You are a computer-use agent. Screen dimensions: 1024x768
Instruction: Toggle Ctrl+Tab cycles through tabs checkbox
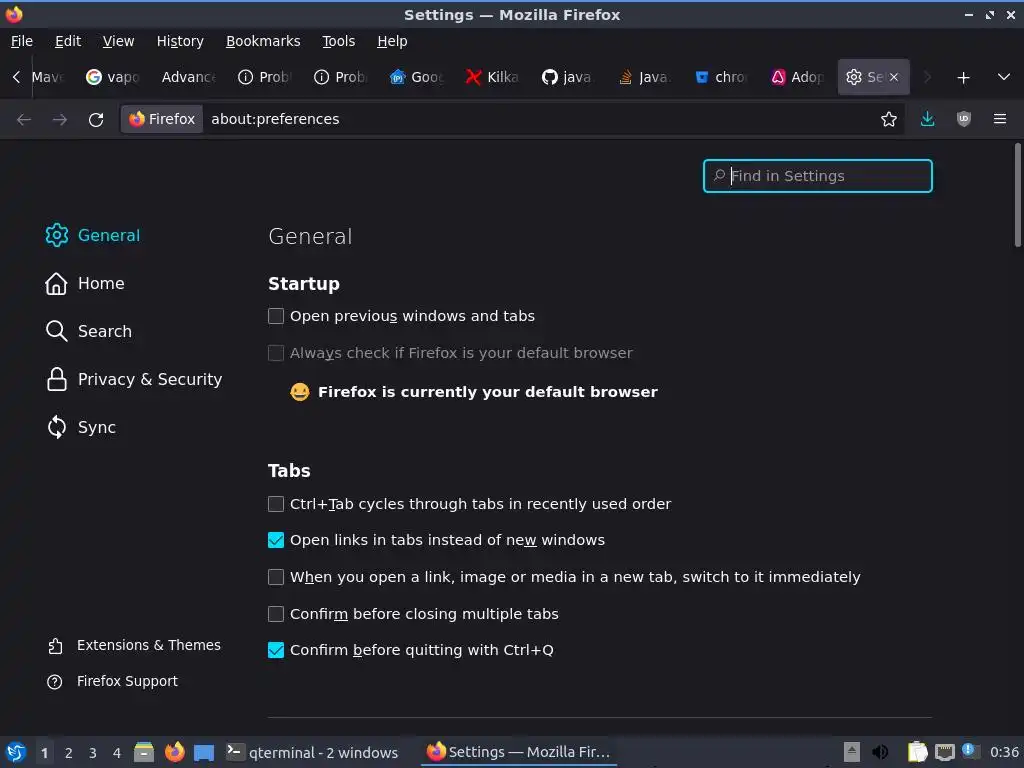tap(276, 504)
